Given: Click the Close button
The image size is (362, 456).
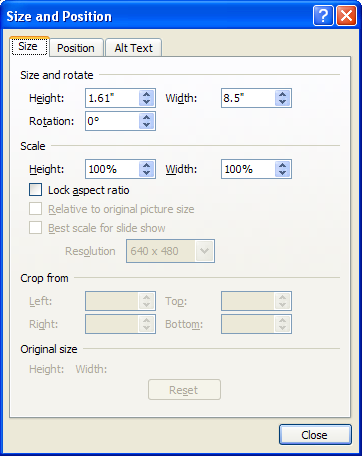Looking at the screenshot, I should 315,435.
